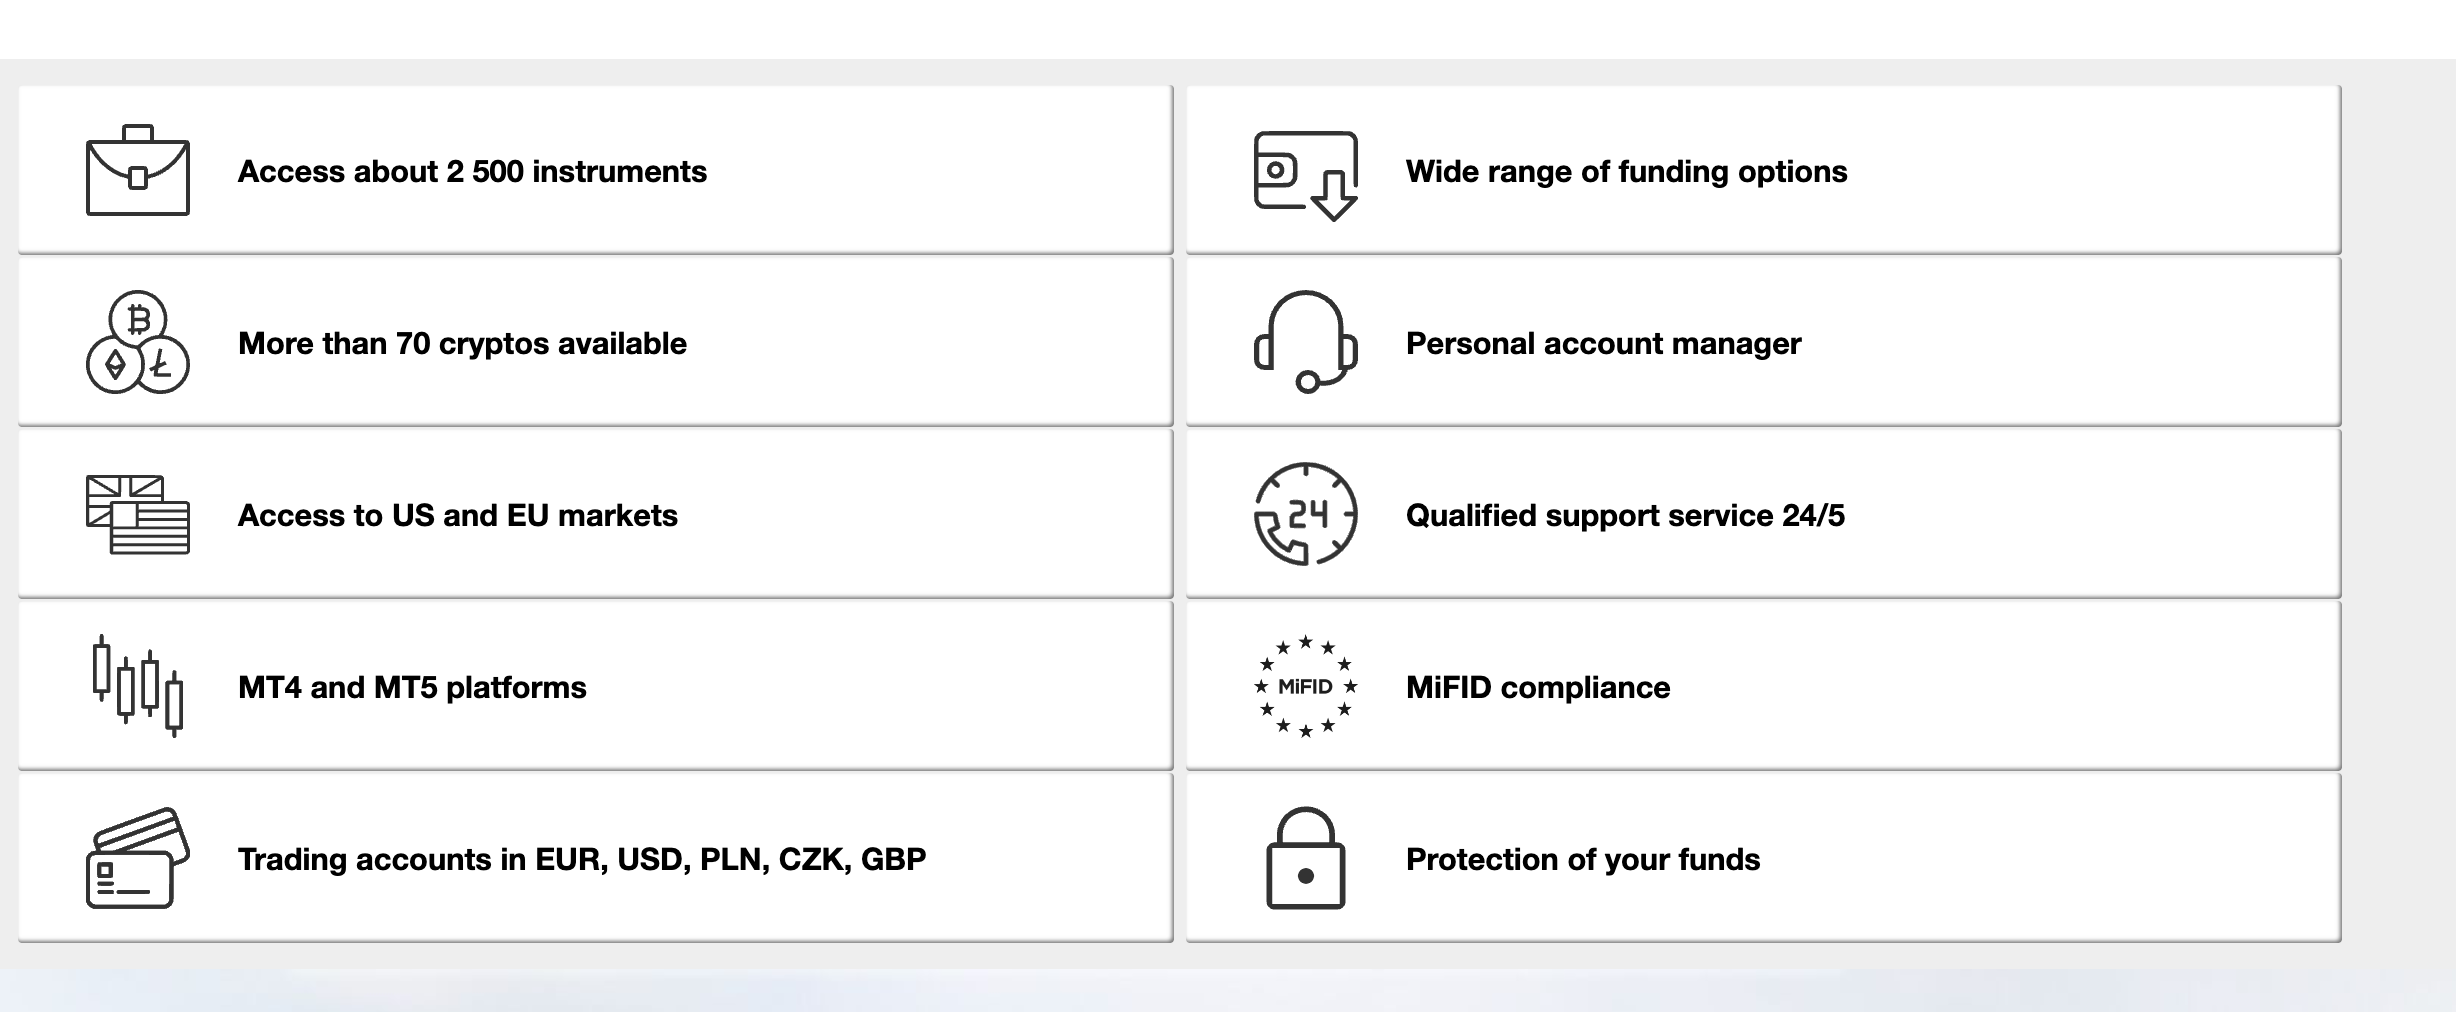Click the MiFID stars circle icon

coord(1306,686)
